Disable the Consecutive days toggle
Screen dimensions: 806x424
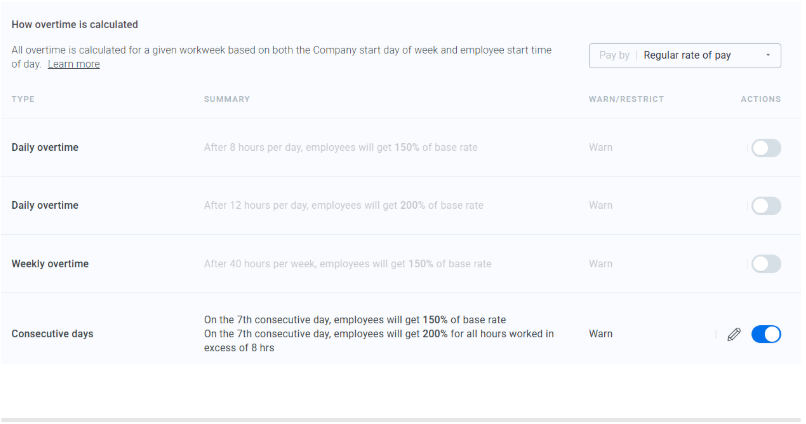point(765,334)
